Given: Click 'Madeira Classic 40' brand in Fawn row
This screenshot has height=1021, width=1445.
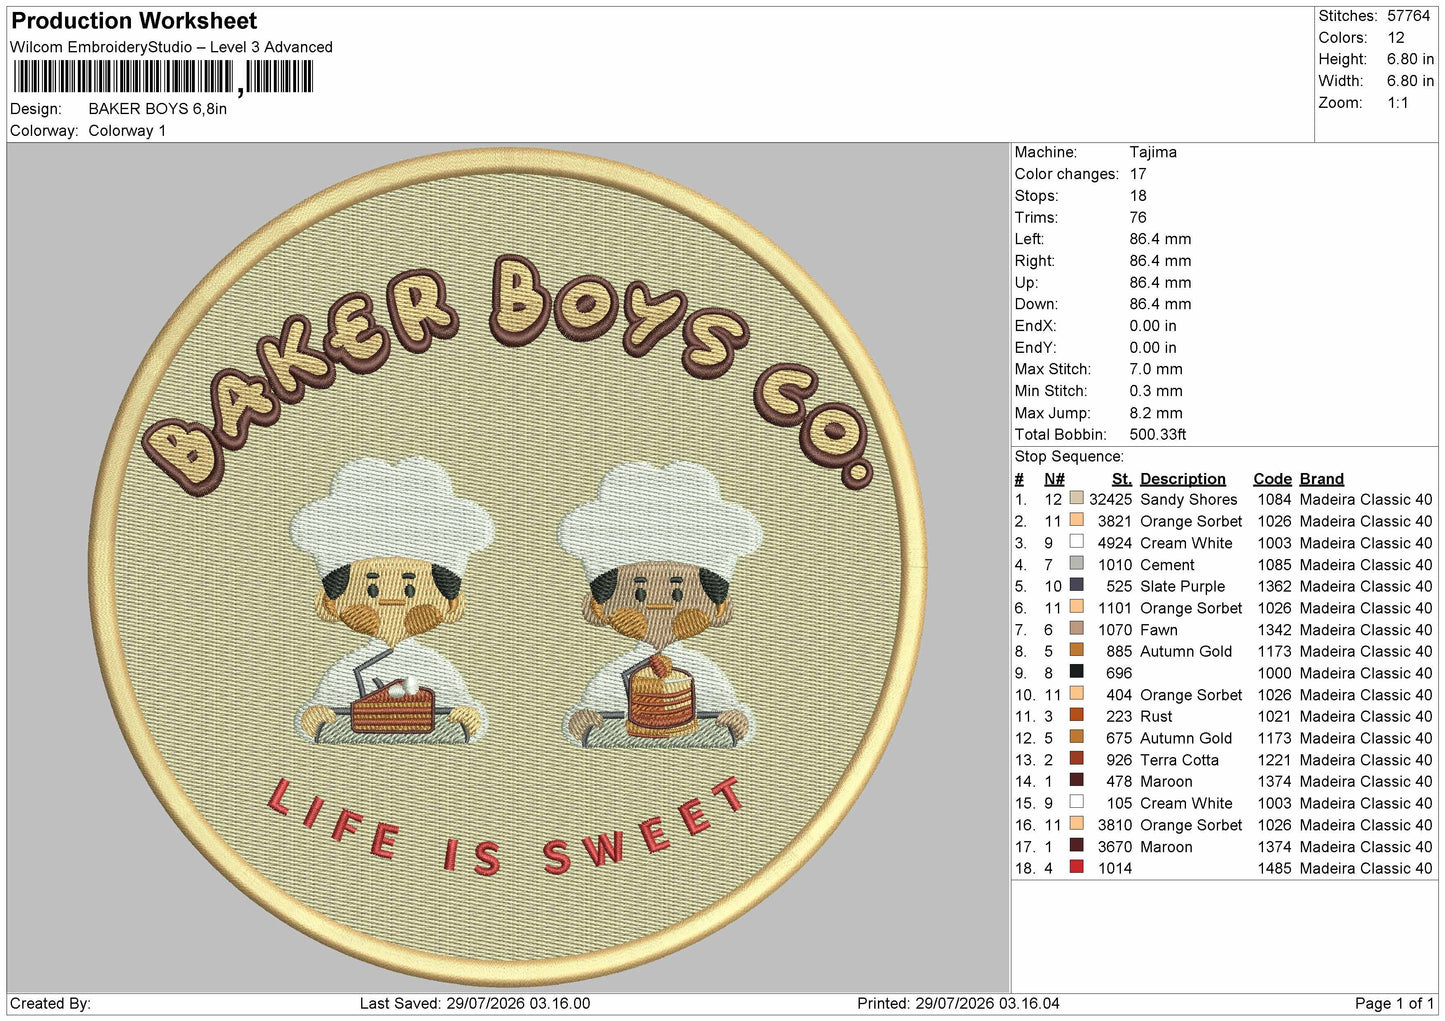Looking at the screenshot, I should [x=1366, y=630].
